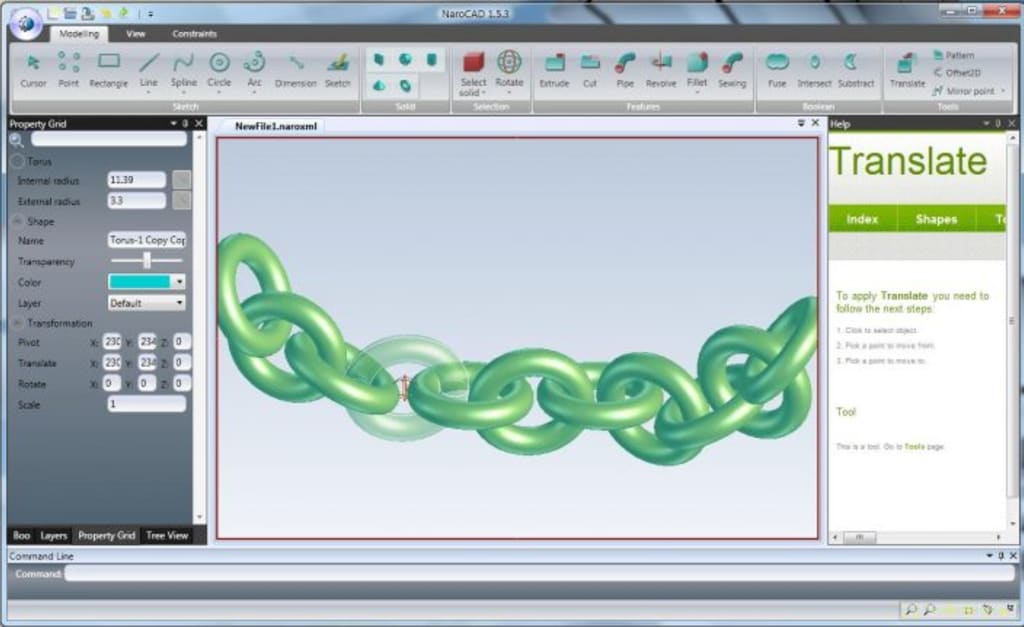Image resolution: width=1024 pixels, height=627 pixels.
Task: Open the Help panel options dropdown
Action: (x=986, y=123)
